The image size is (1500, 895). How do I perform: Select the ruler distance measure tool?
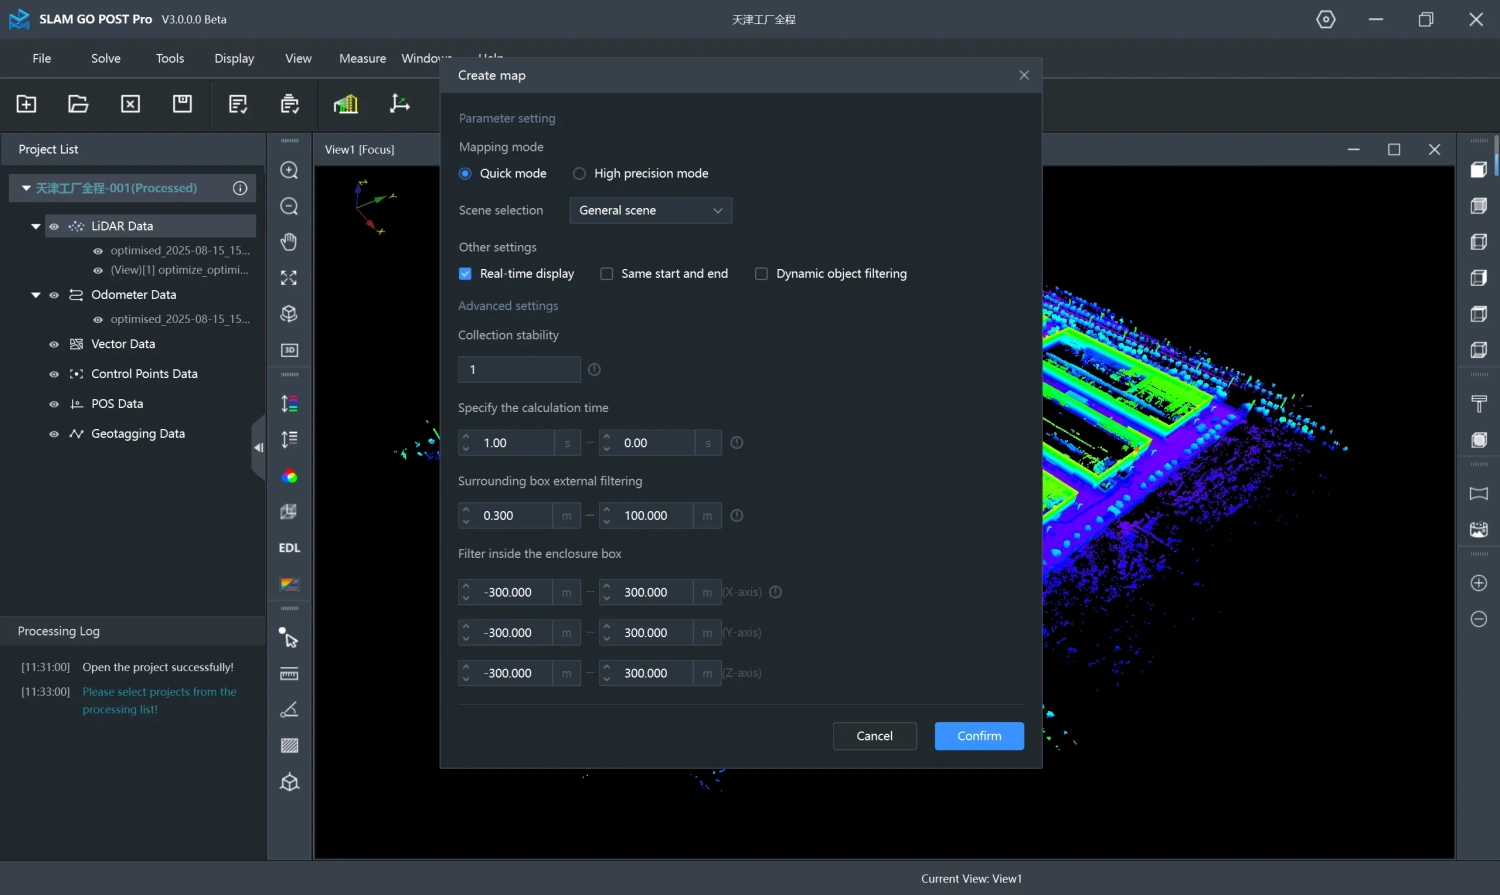pos(289,674)
